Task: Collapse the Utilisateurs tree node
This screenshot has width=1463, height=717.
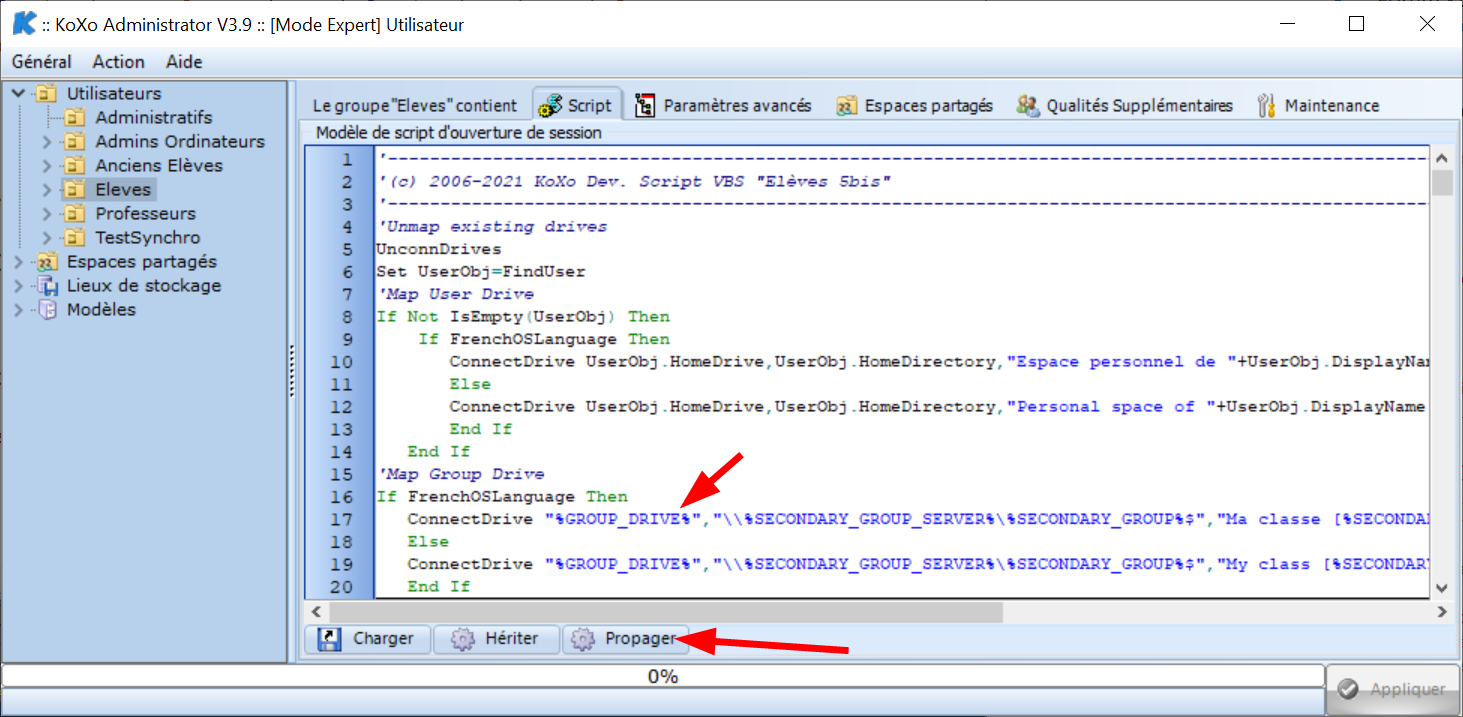Action: pos(18,93)
